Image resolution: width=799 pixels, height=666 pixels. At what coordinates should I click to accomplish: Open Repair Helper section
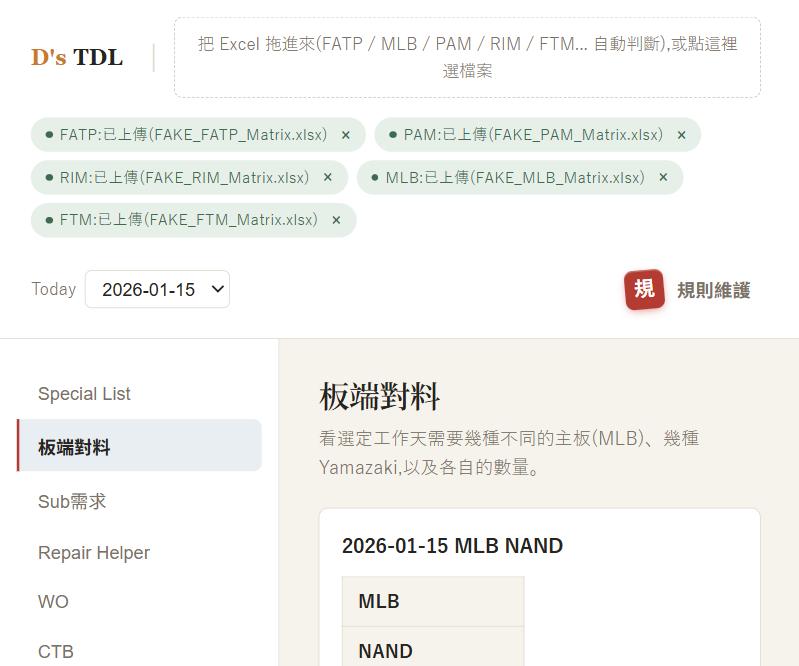(x=94, y=553)
